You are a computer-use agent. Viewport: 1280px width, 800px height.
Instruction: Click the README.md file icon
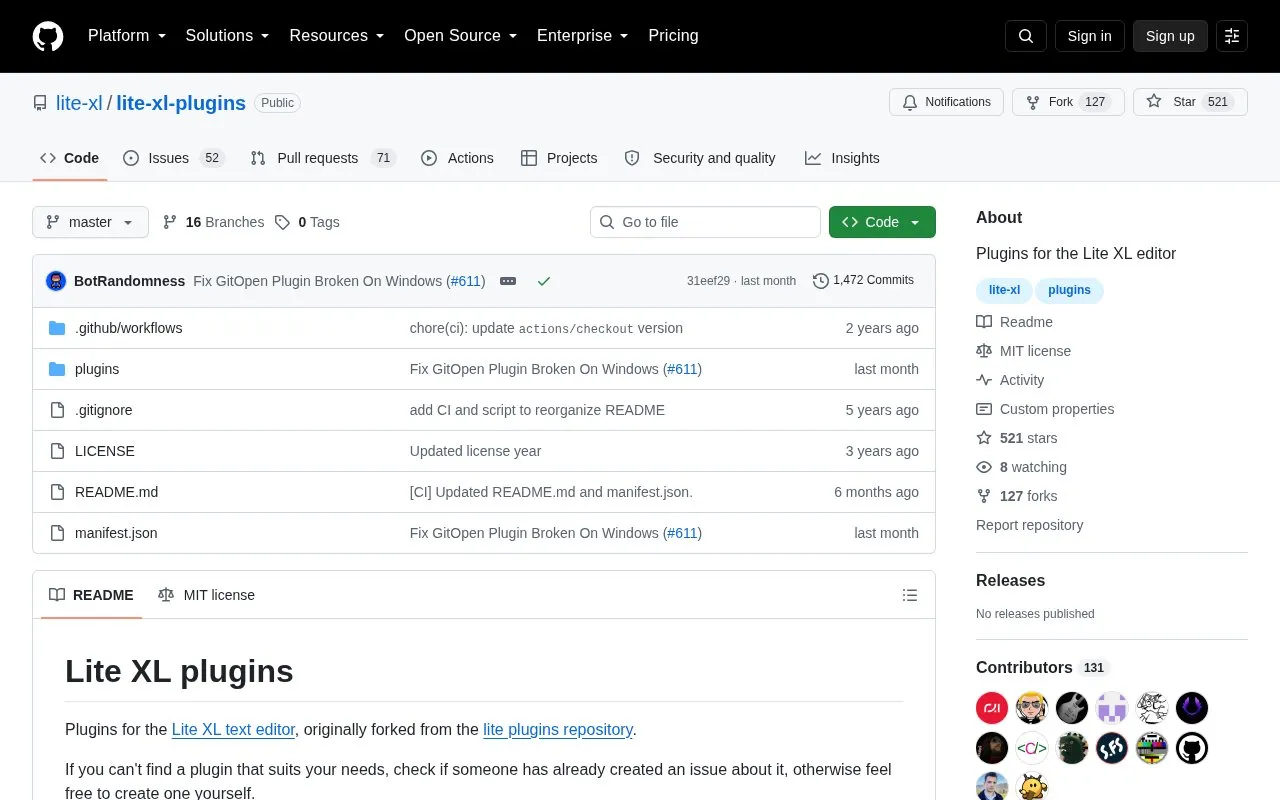pyautogui.click(x=57, y=492)
